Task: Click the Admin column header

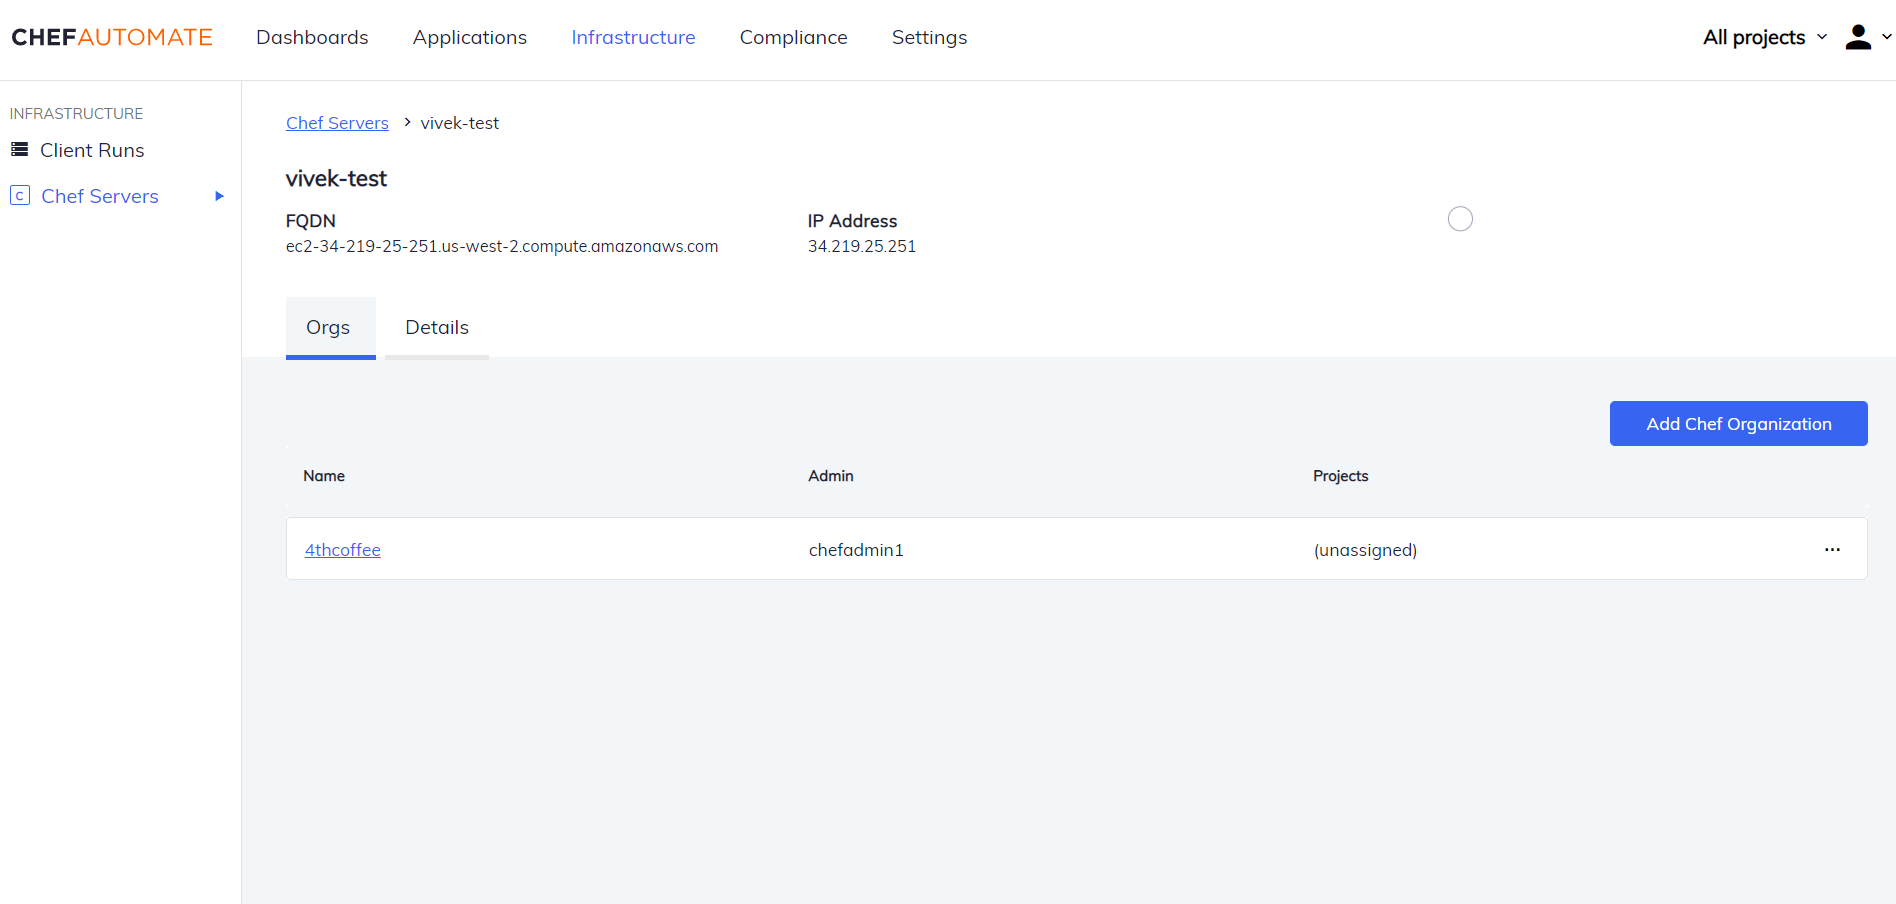Action: tap(831, 476)
